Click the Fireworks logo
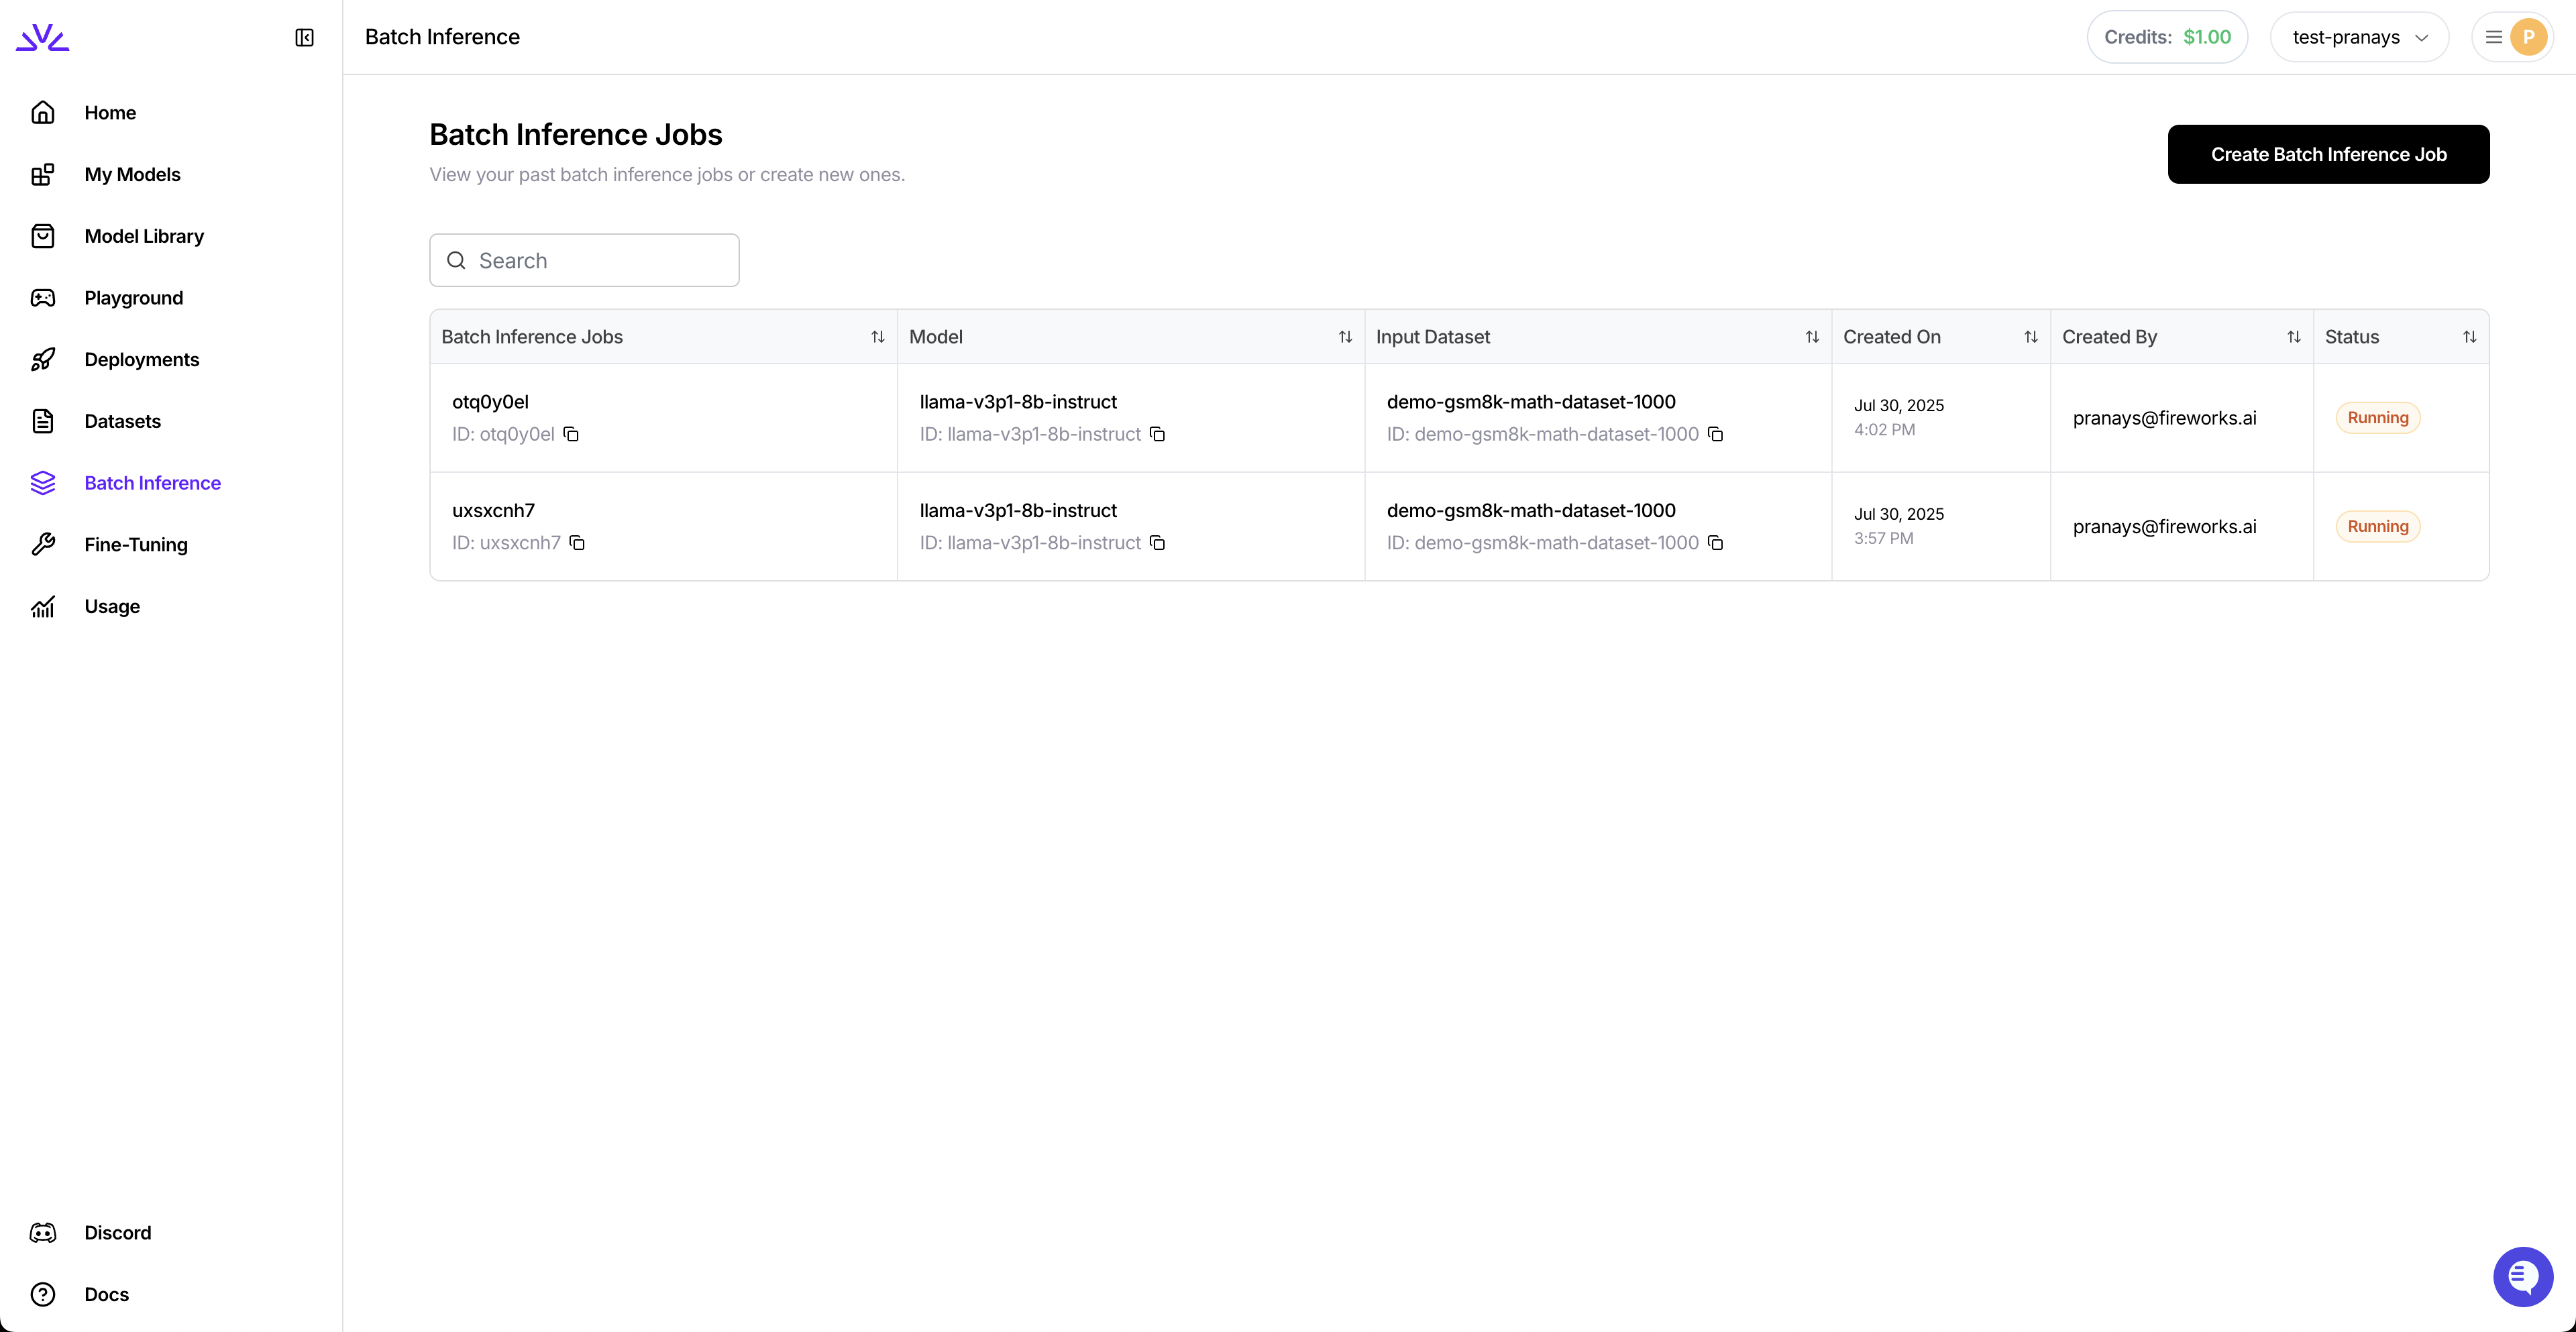 [x=42, y=38]
